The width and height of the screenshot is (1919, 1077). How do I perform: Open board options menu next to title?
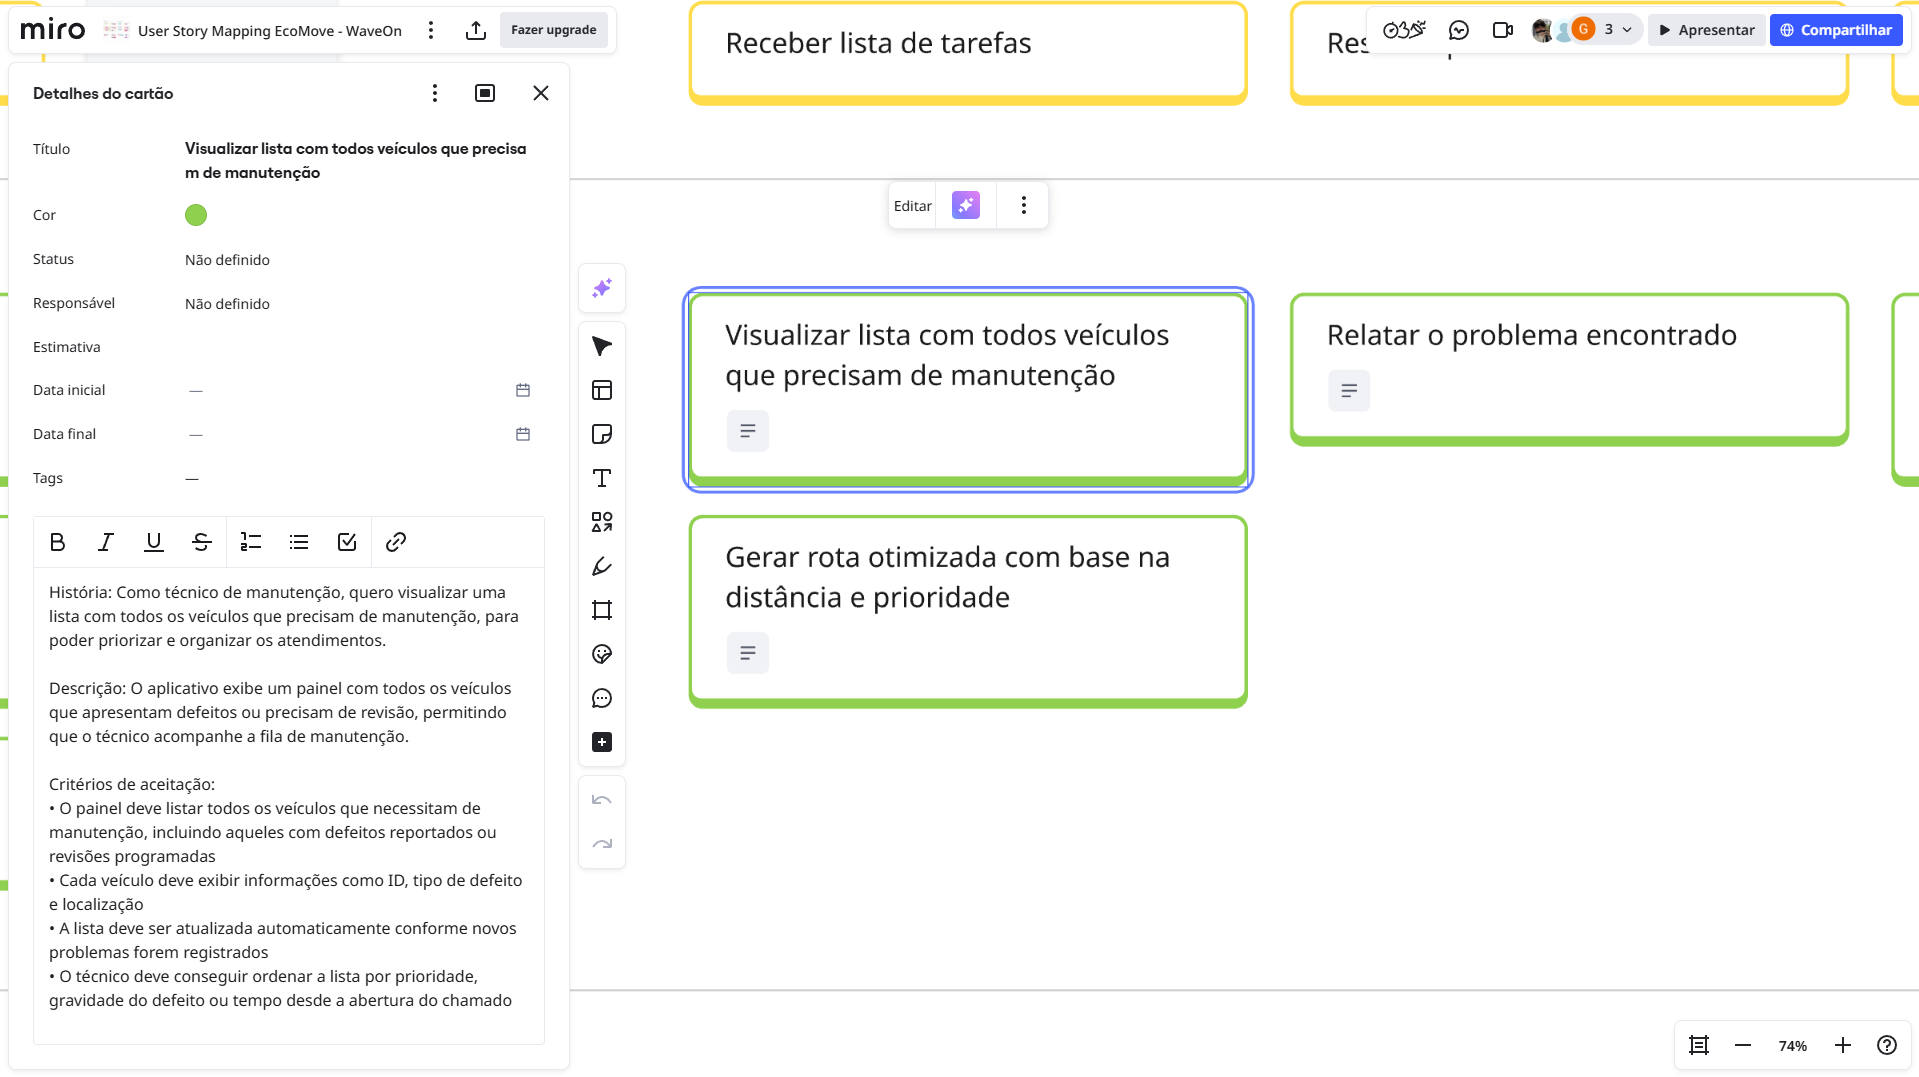click(x=431, y=30)
